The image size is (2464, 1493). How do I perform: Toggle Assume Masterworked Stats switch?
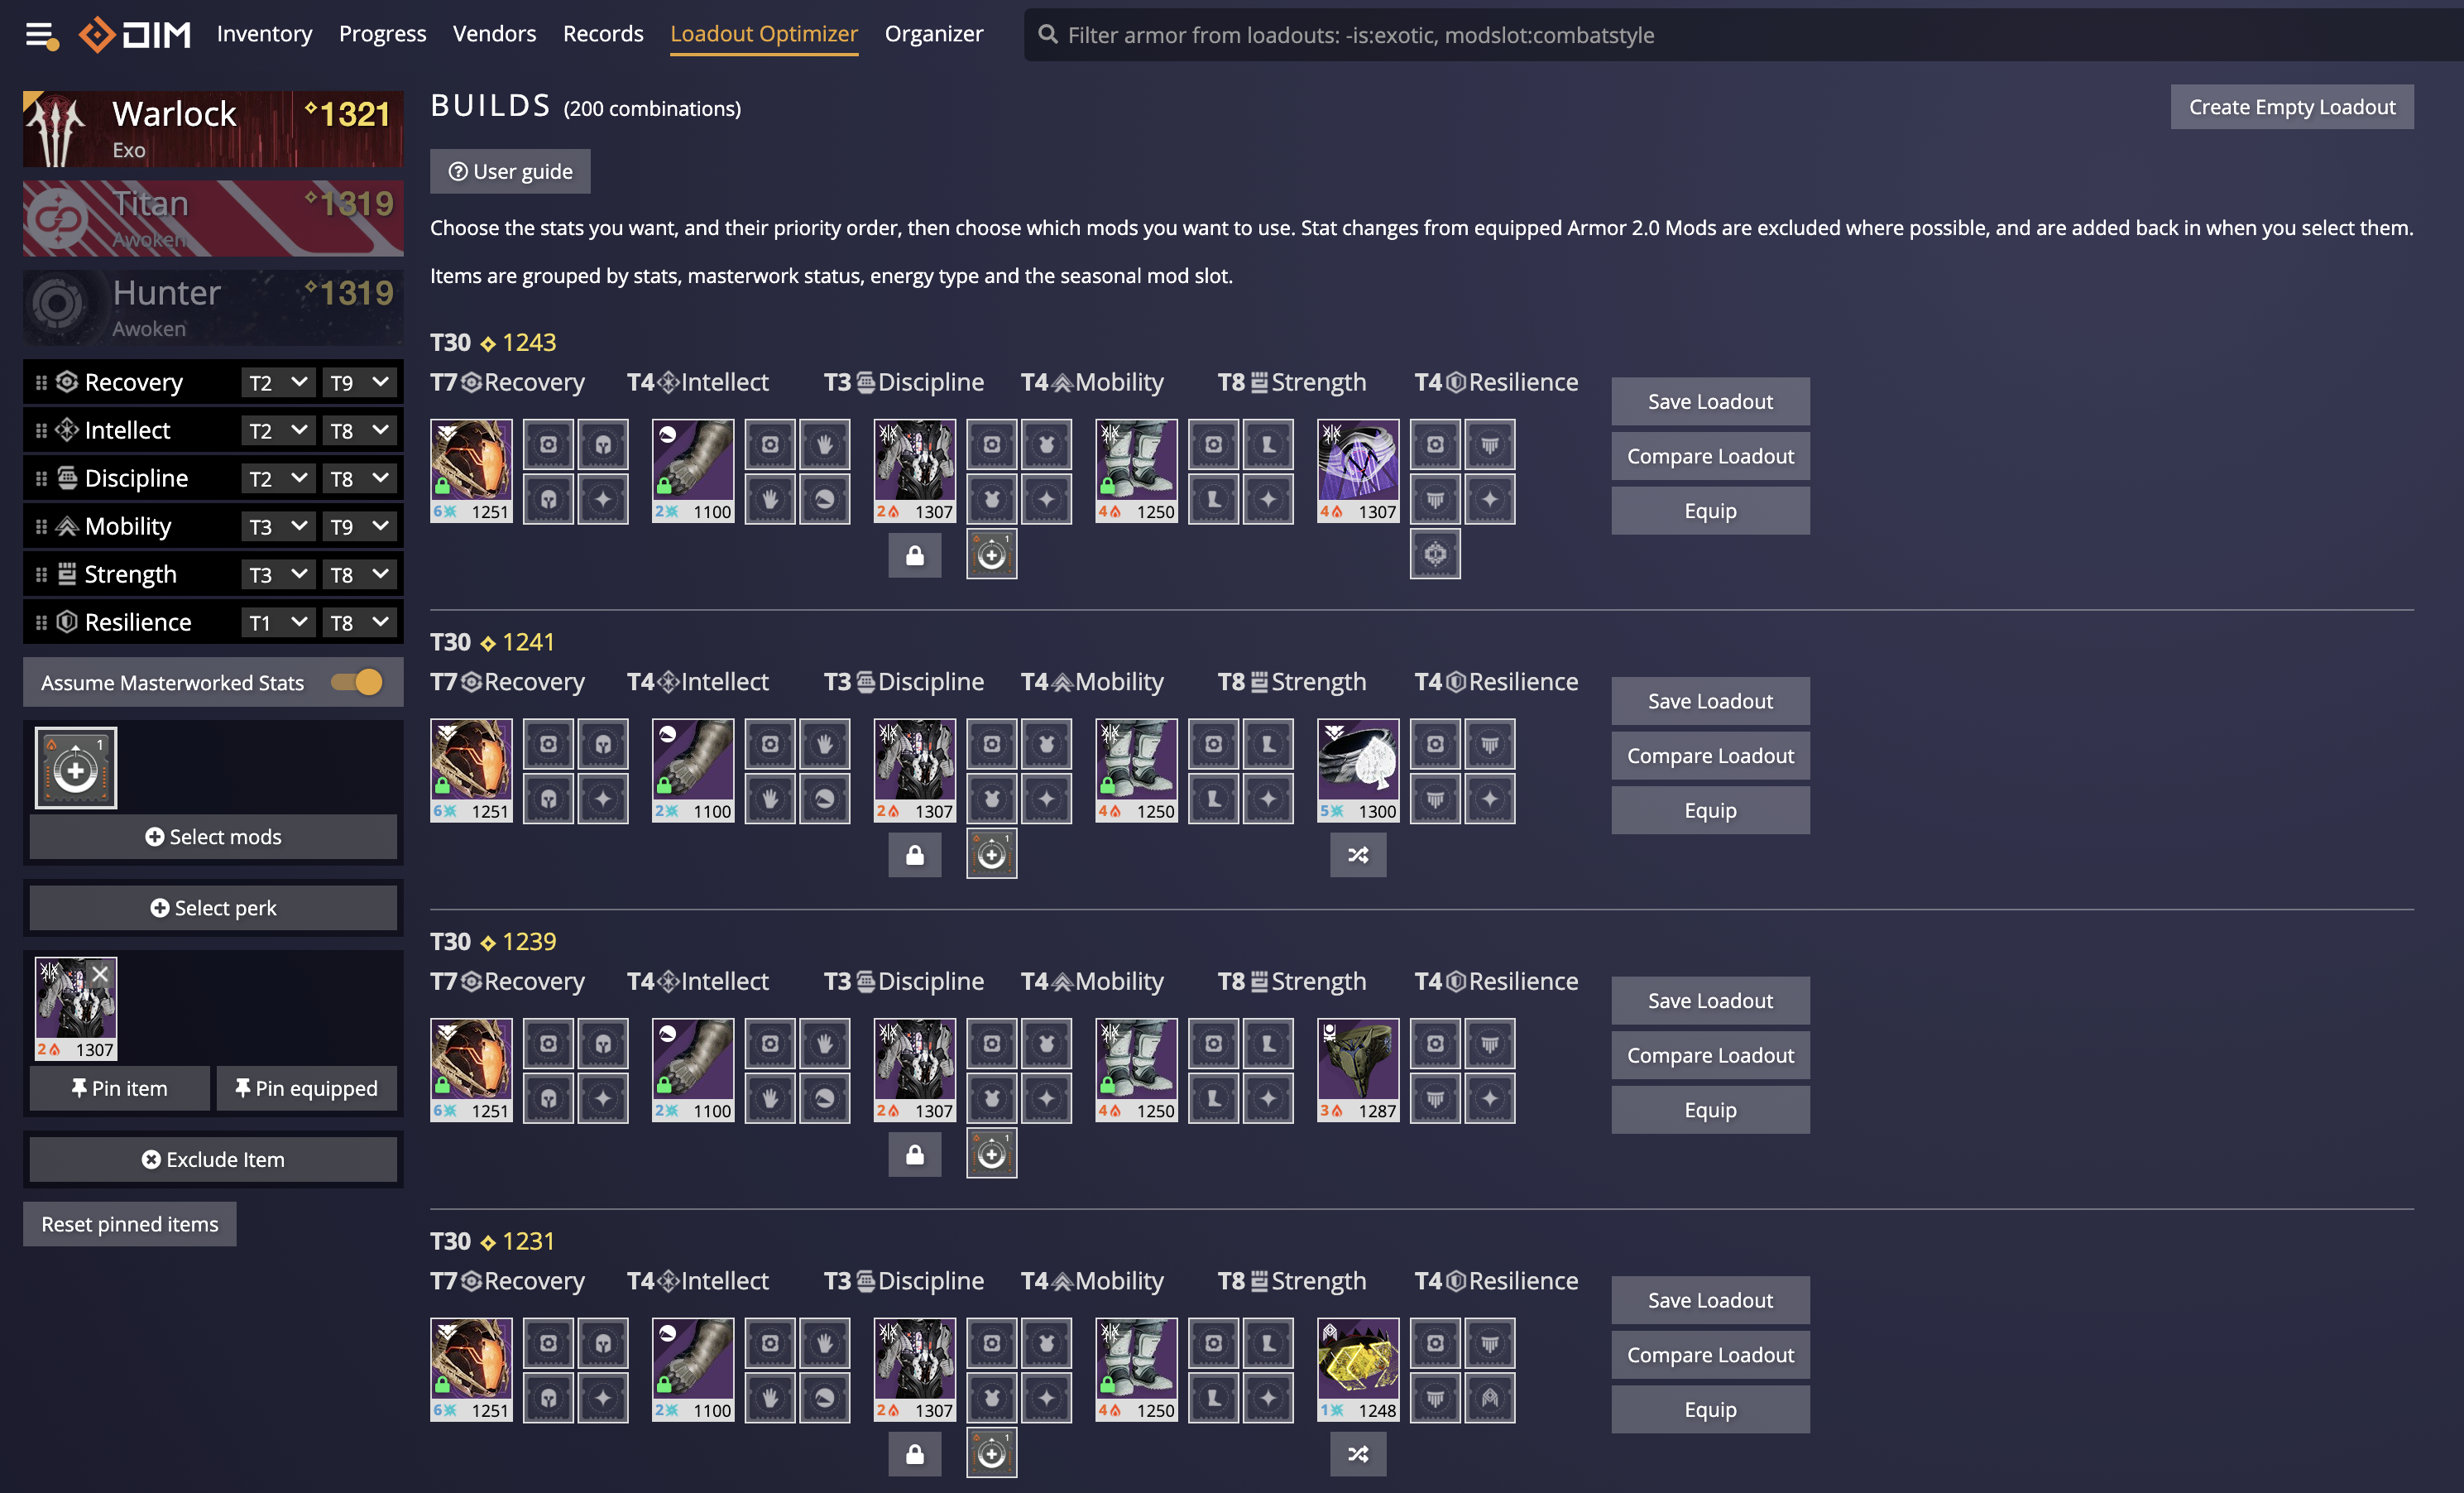pyautogui.click(x=357, y=682)
